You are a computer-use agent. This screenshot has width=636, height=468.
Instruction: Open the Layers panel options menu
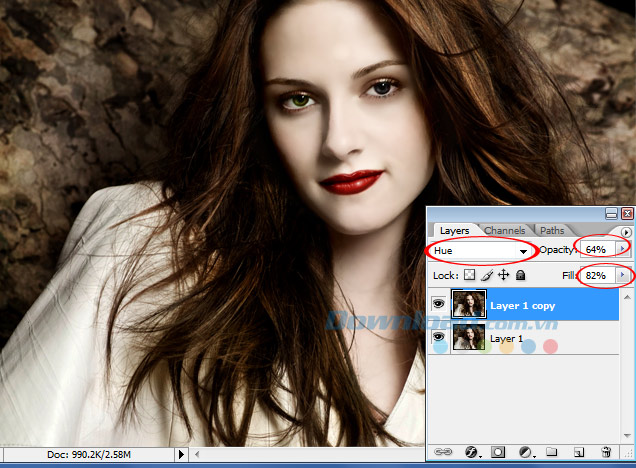pyautogui.click(x=626, y=232)
